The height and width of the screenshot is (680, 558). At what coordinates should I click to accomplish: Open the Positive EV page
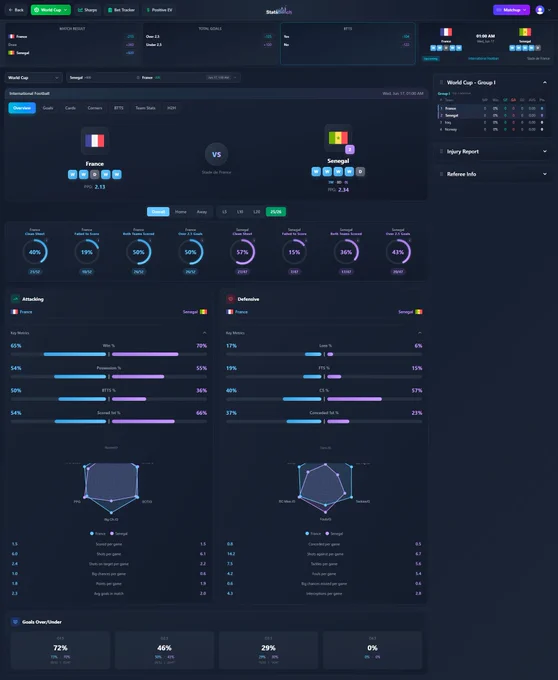pyautogui.click(x=160, y=10)
